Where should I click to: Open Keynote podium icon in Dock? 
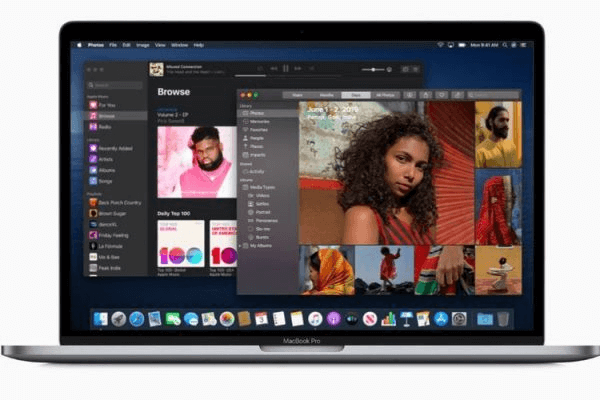click(x=406, y=319)
